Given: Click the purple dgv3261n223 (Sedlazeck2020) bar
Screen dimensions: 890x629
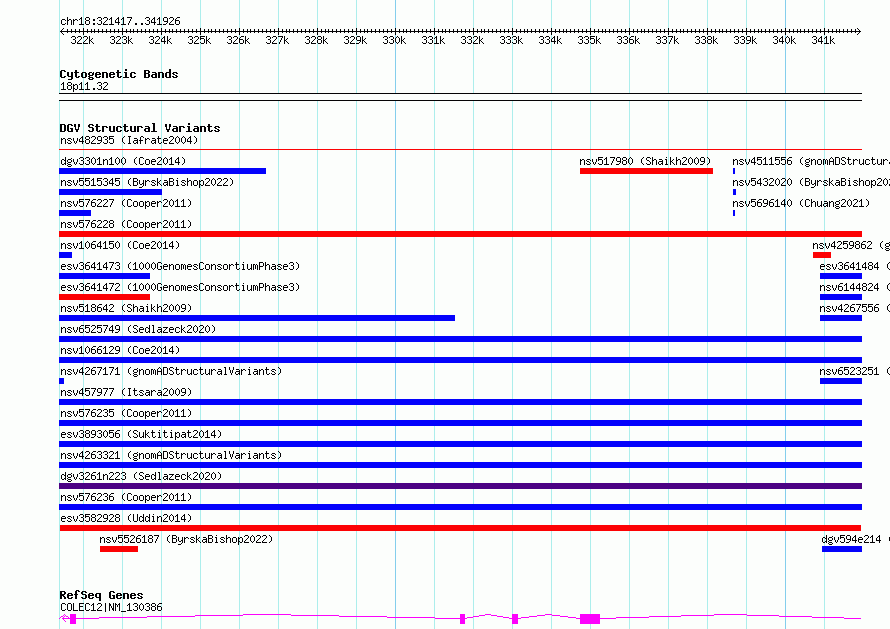Looking at the screenshot, I should point(460,486).
